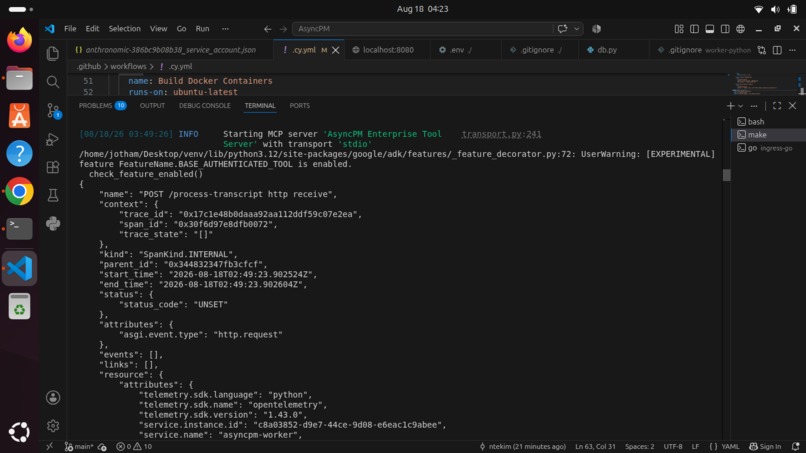Open the Run menu
Viewport: 806px width, 453px height.
[202, 29]
